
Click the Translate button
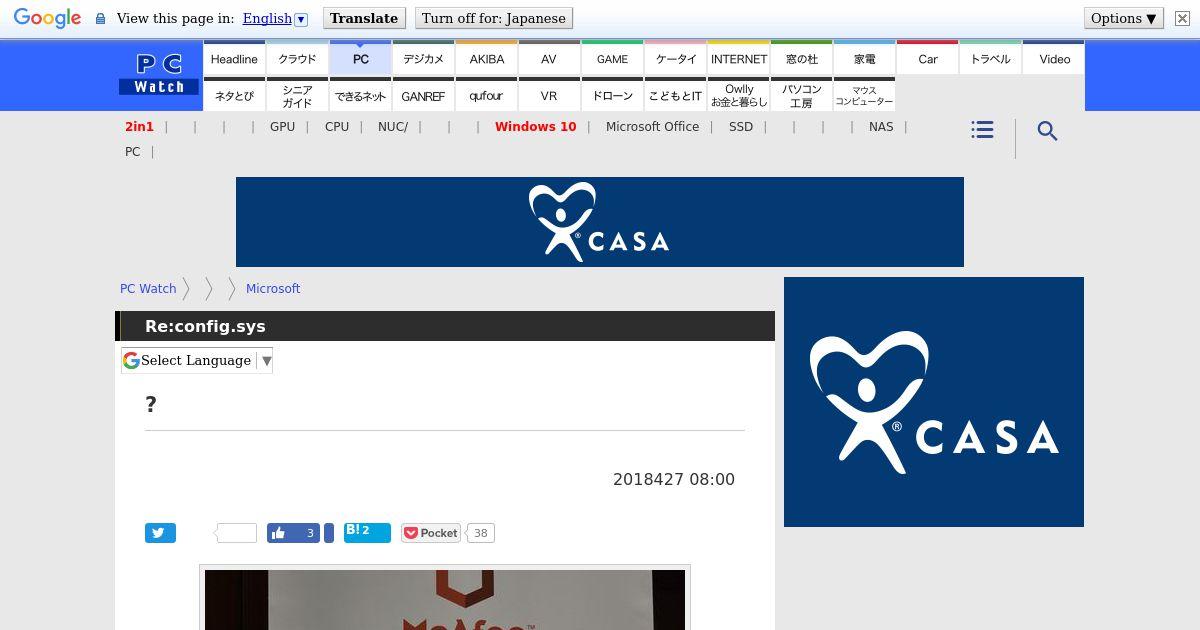(x=364, y=18)
